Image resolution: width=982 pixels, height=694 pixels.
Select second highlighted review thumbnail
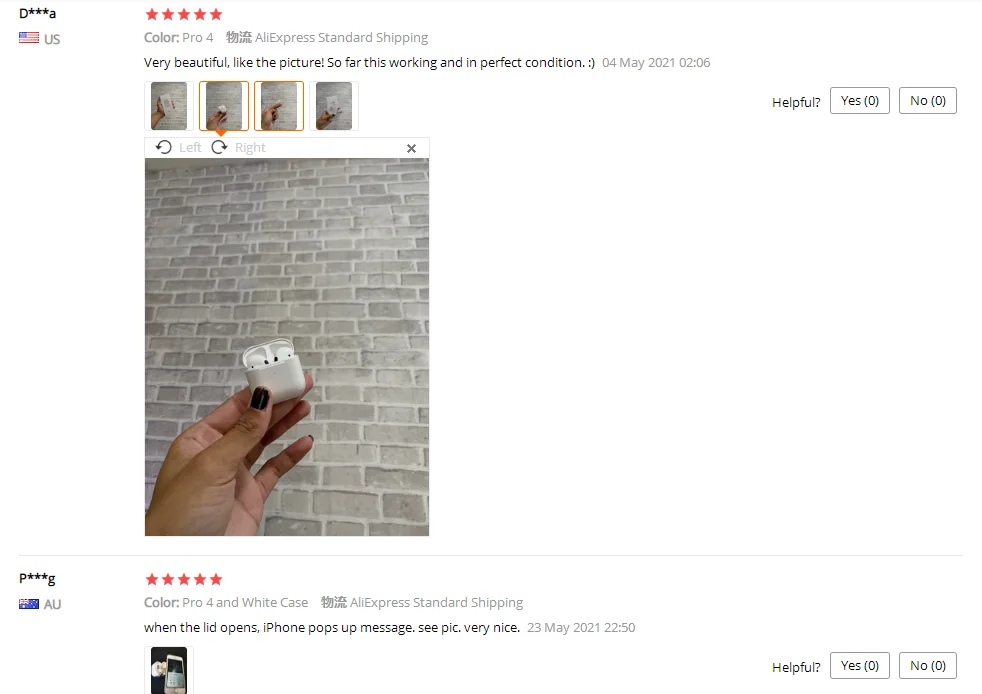click(224, 106)
